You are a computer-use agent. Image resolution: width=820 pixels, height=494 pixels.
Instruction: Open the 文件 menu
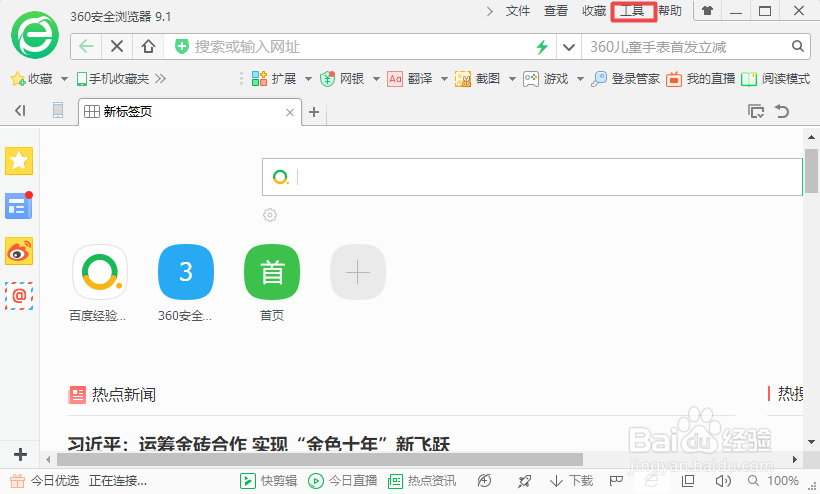coord(518,11)
